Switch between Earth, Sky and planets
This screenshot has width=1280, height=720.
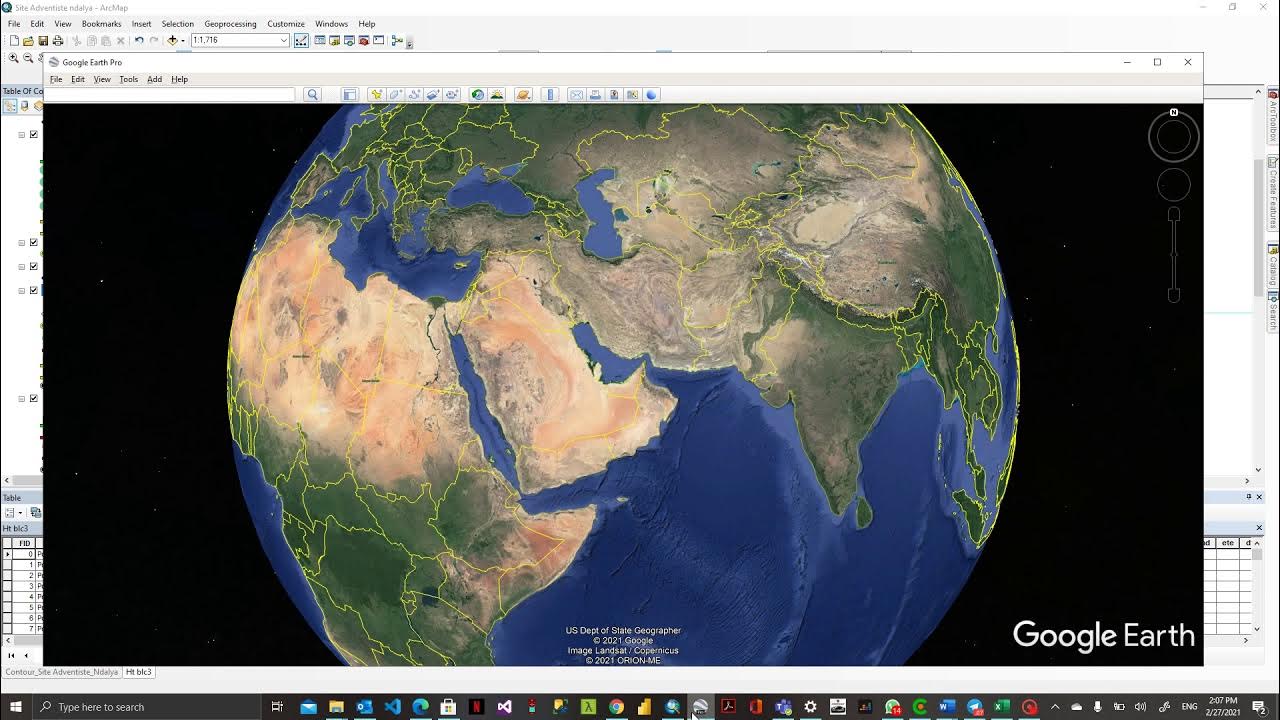click(x=523, y=95)
